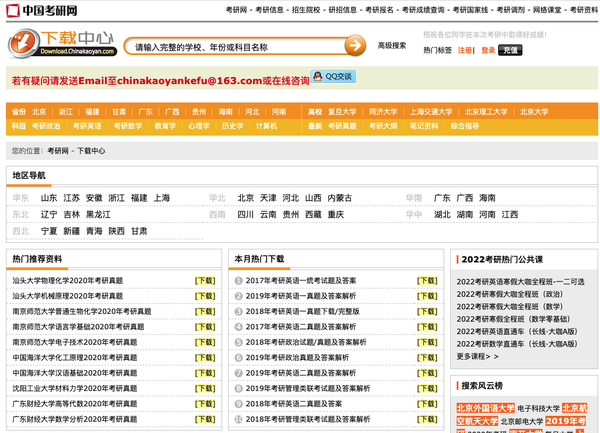Open 考研国家线 in the top navigation
The width and height of the screenshot is (600, 433).
click(471, 10)
